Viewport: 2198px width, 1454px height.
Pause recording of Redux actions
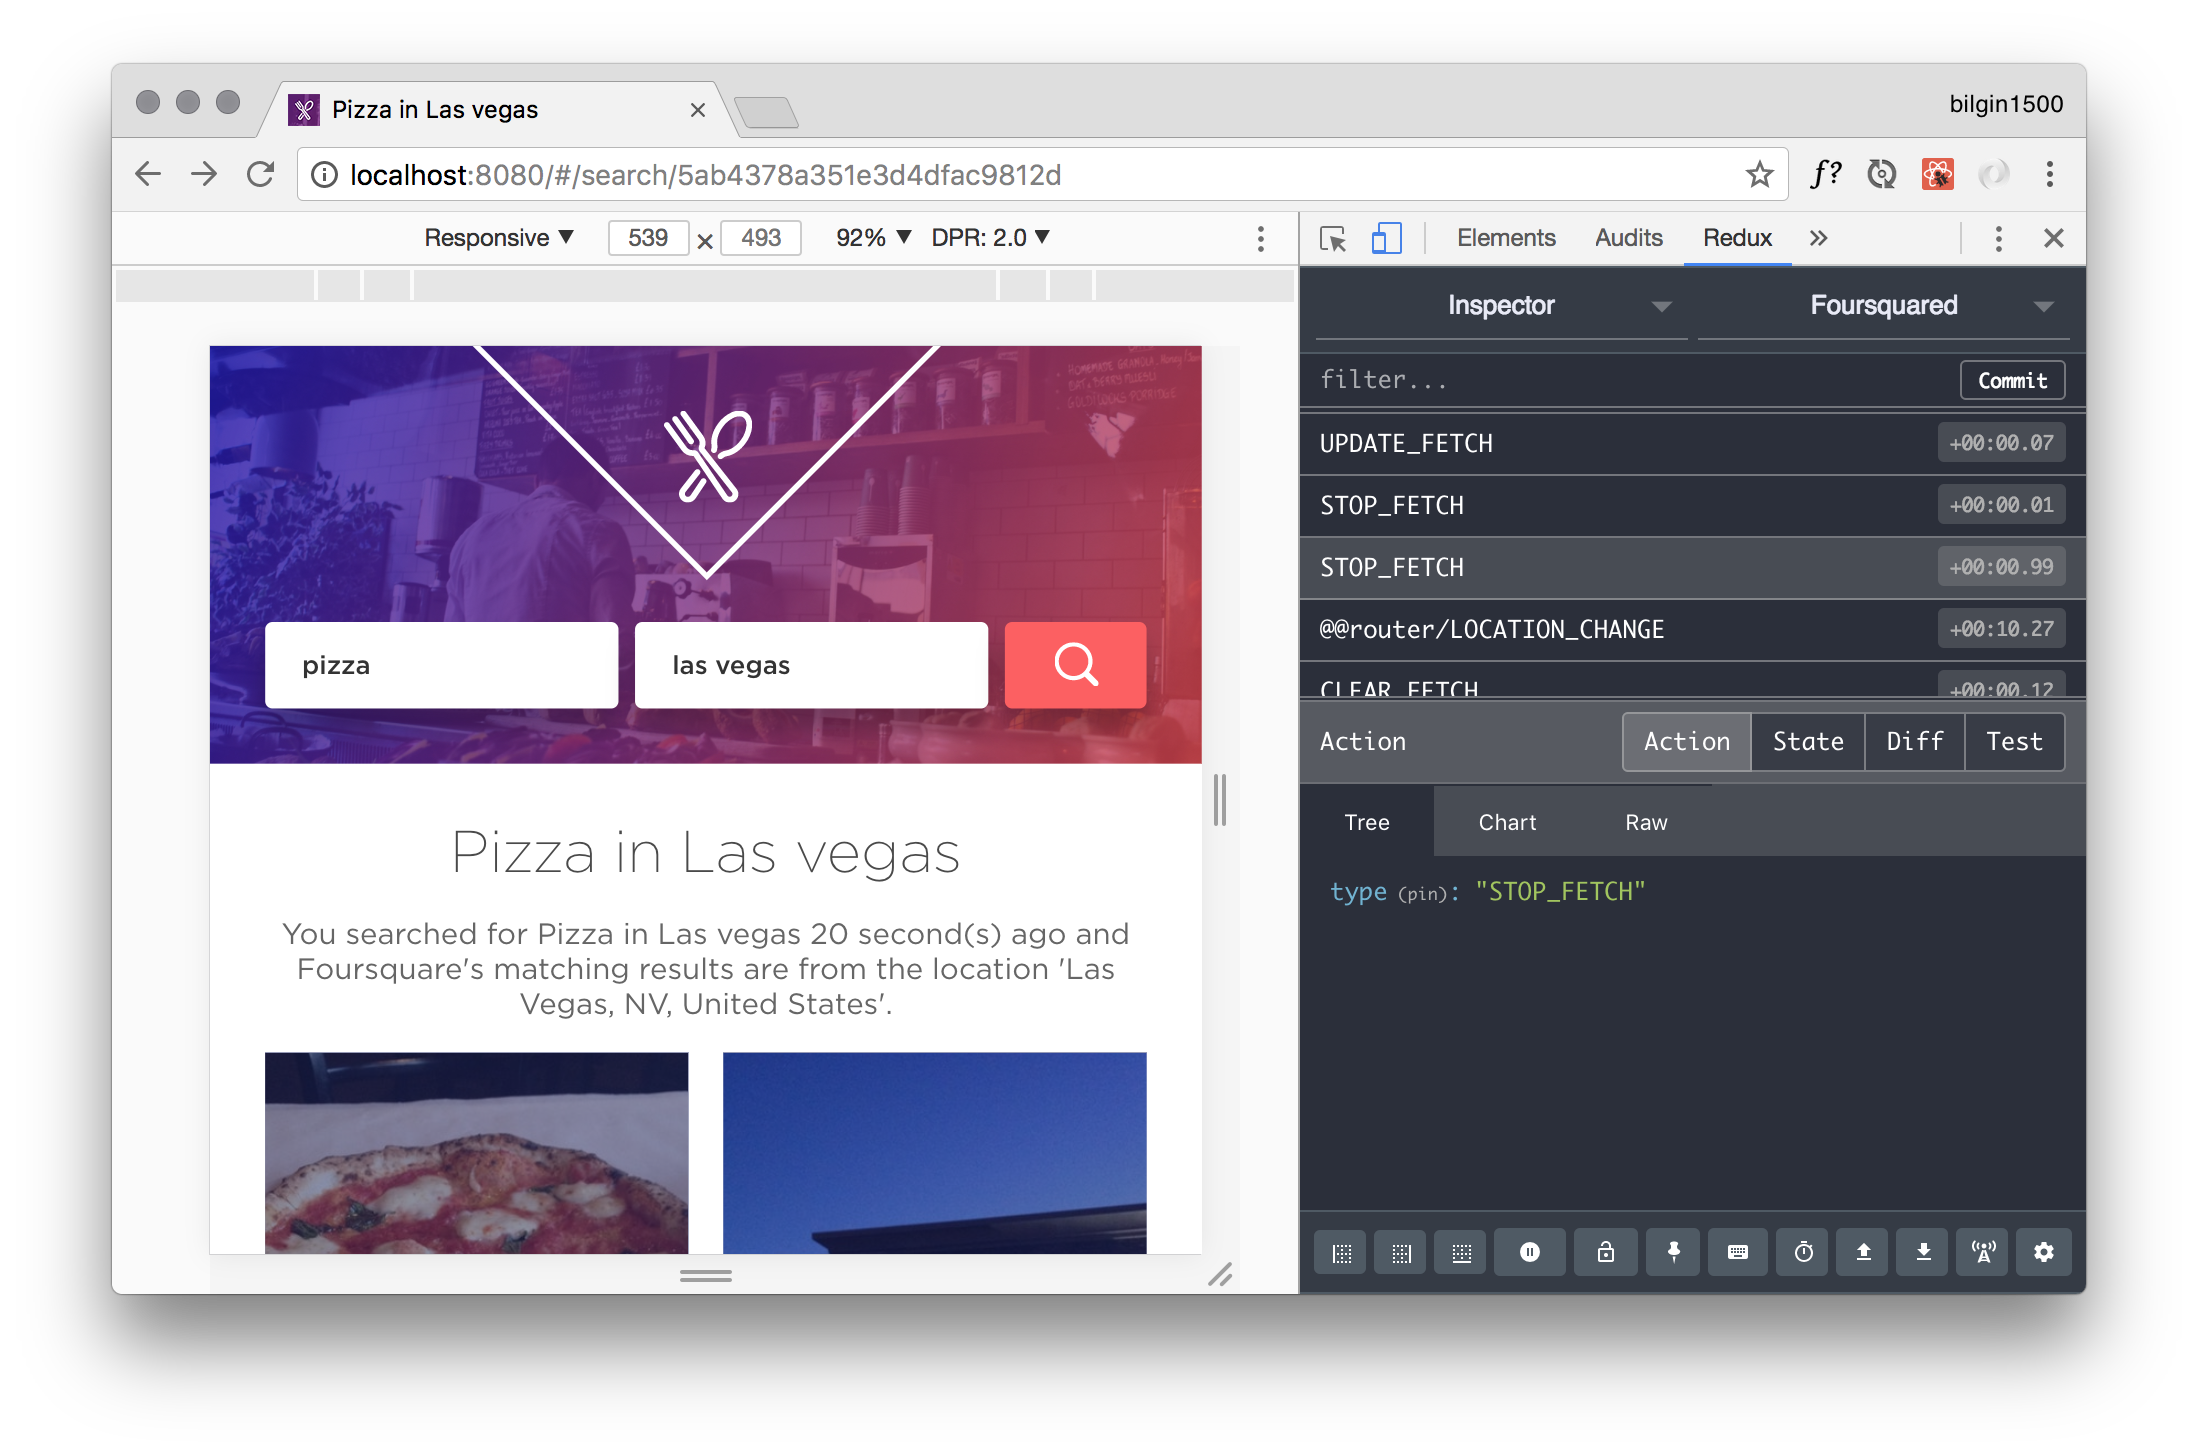pyautogui.click(x=1530, y=1252)
